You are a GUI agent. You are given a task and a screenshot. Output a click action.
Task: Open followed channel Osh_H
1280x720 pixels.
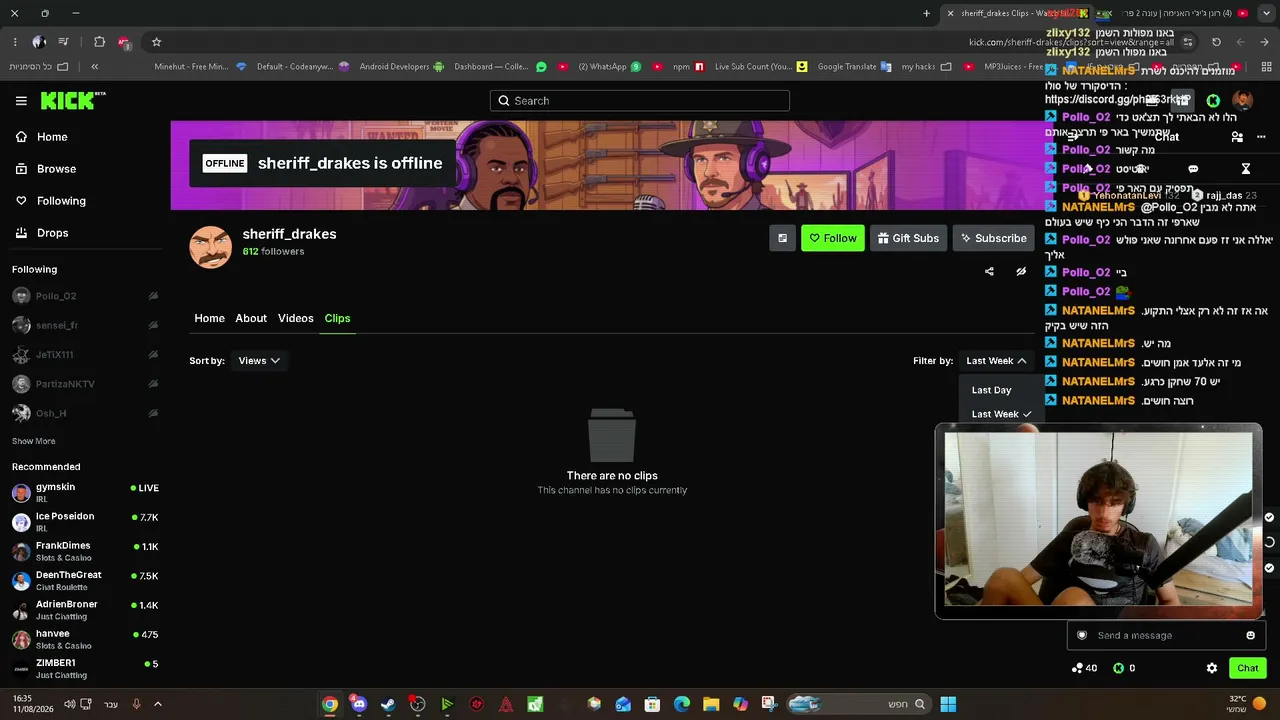(x=51, y=413)
